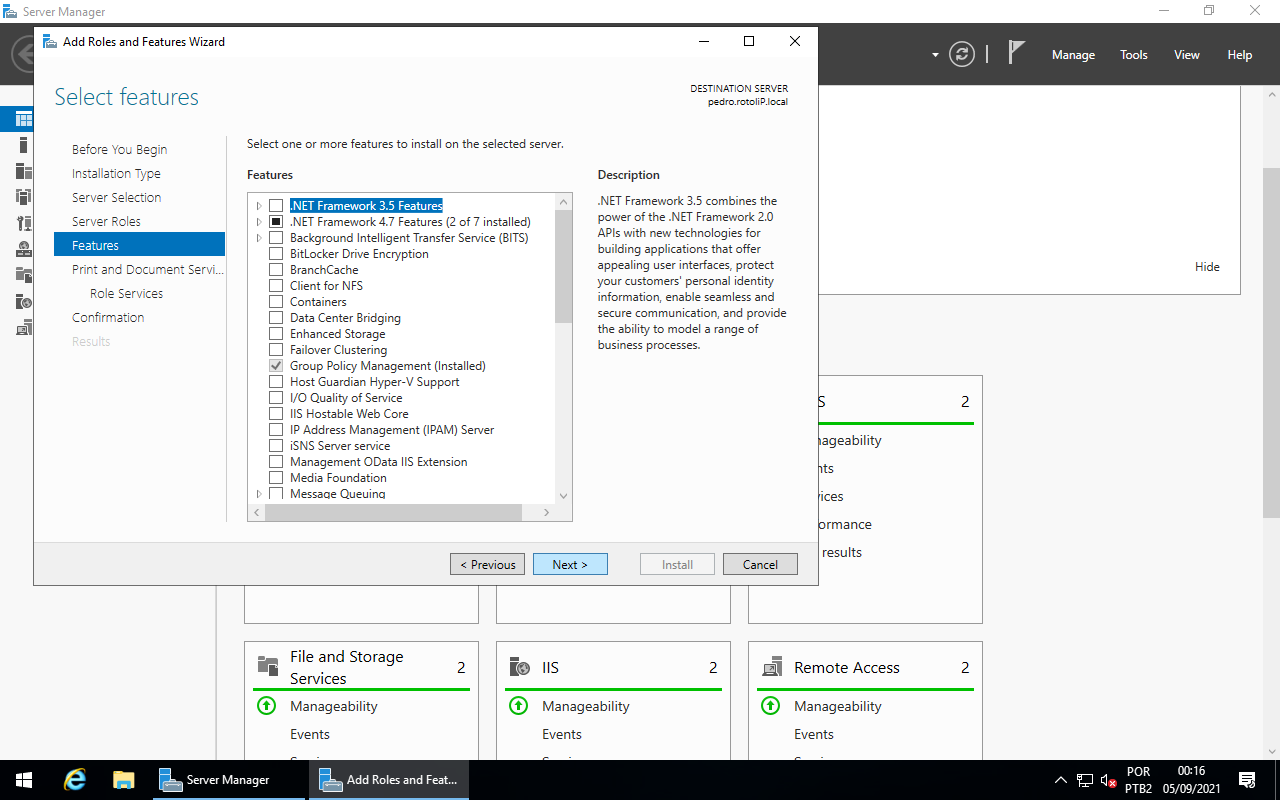Click the Hide link in welcome panel
Screen dimensions: 1280x800
pos(1207,267)
